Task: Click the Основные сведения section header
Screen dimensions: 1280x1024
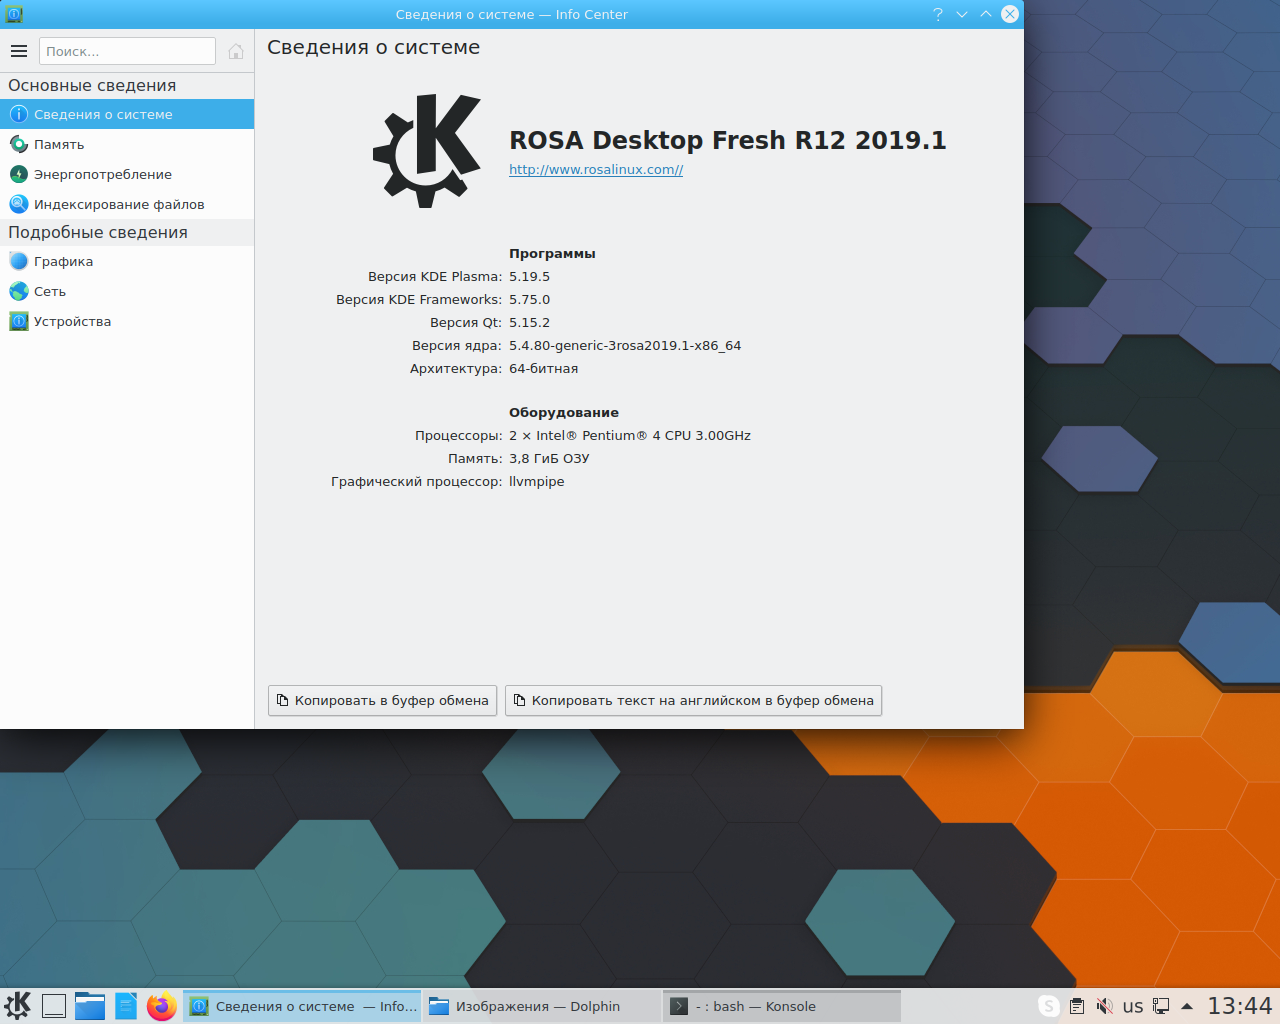Action: tap(92, 86)
